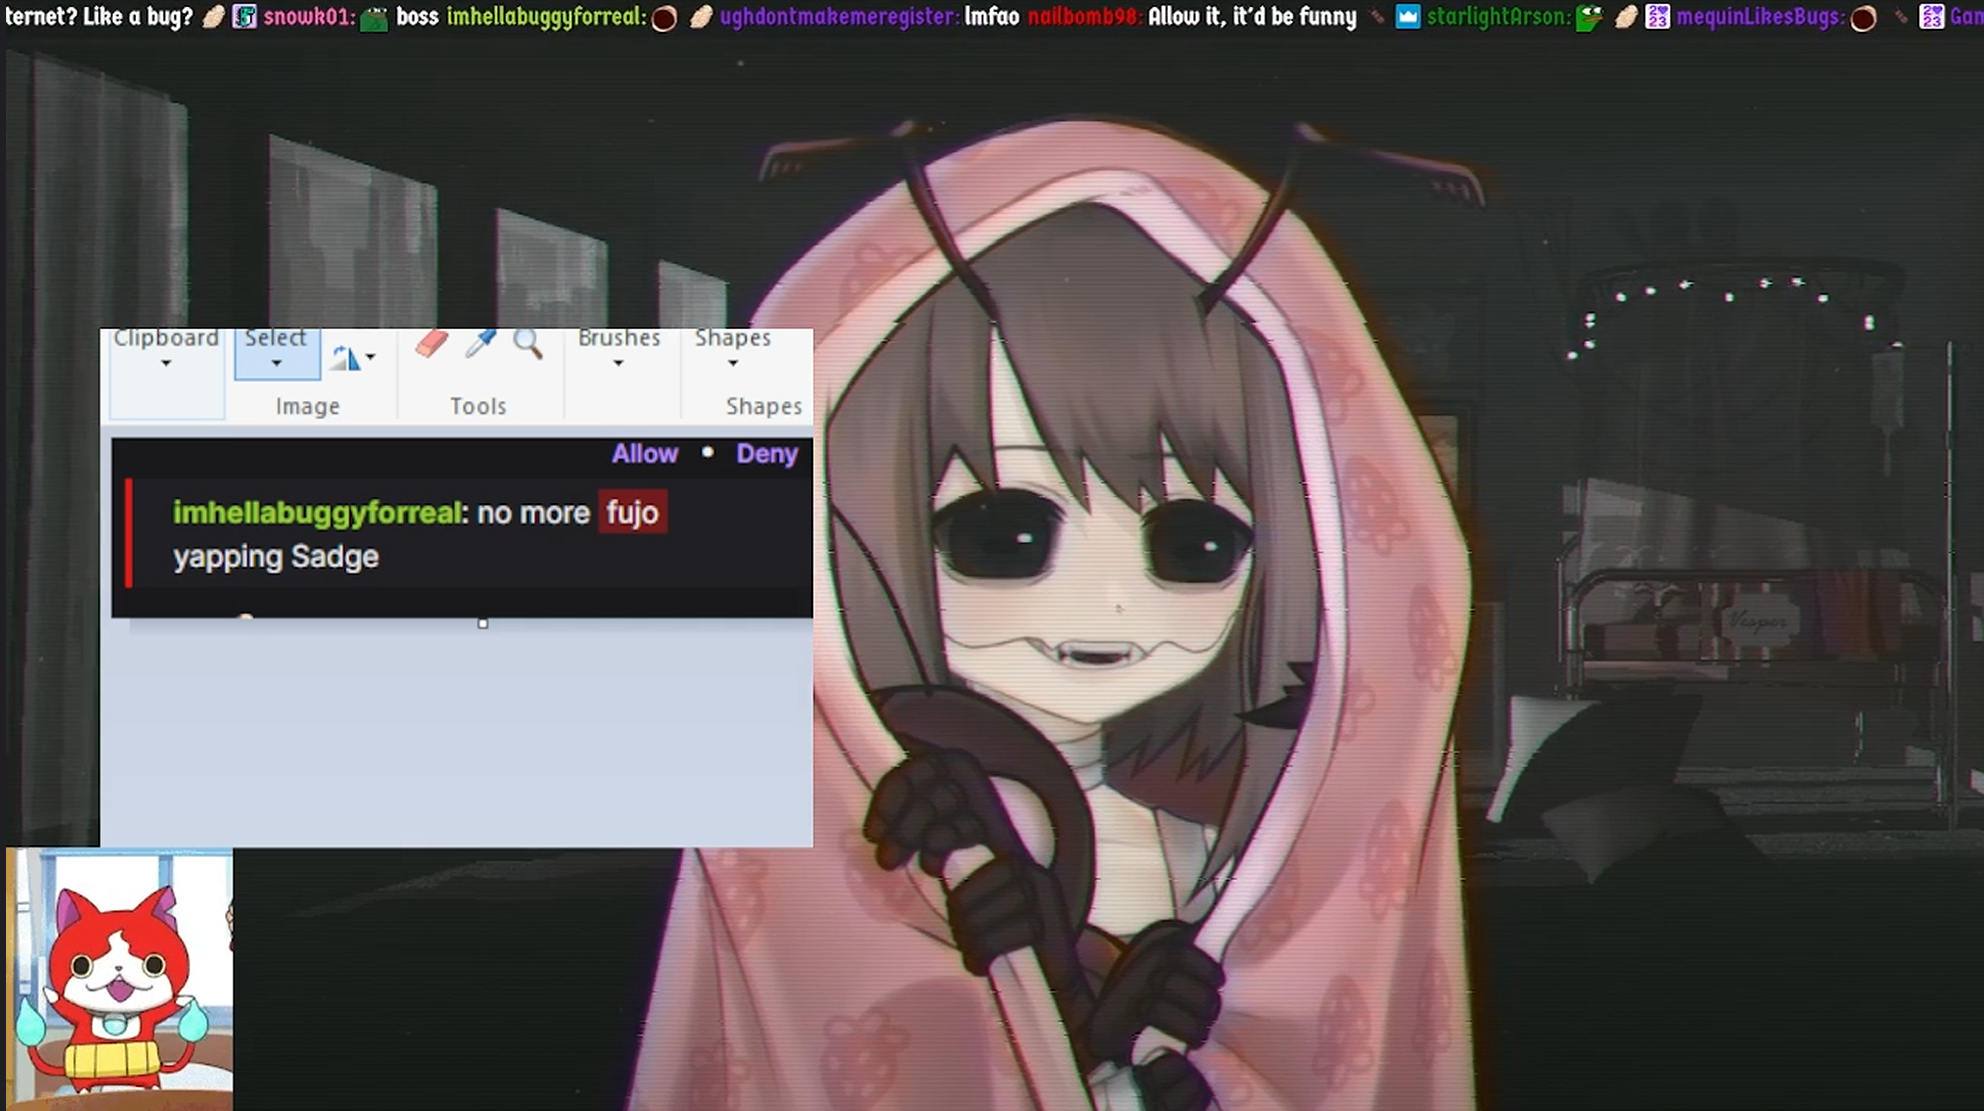Image resolution: width=1984 pixels, height=1111 pixels.
Task: Click mequinLikesBugs badge icon in ticker
Action: pyautogui.click(x=1657, y=17)
